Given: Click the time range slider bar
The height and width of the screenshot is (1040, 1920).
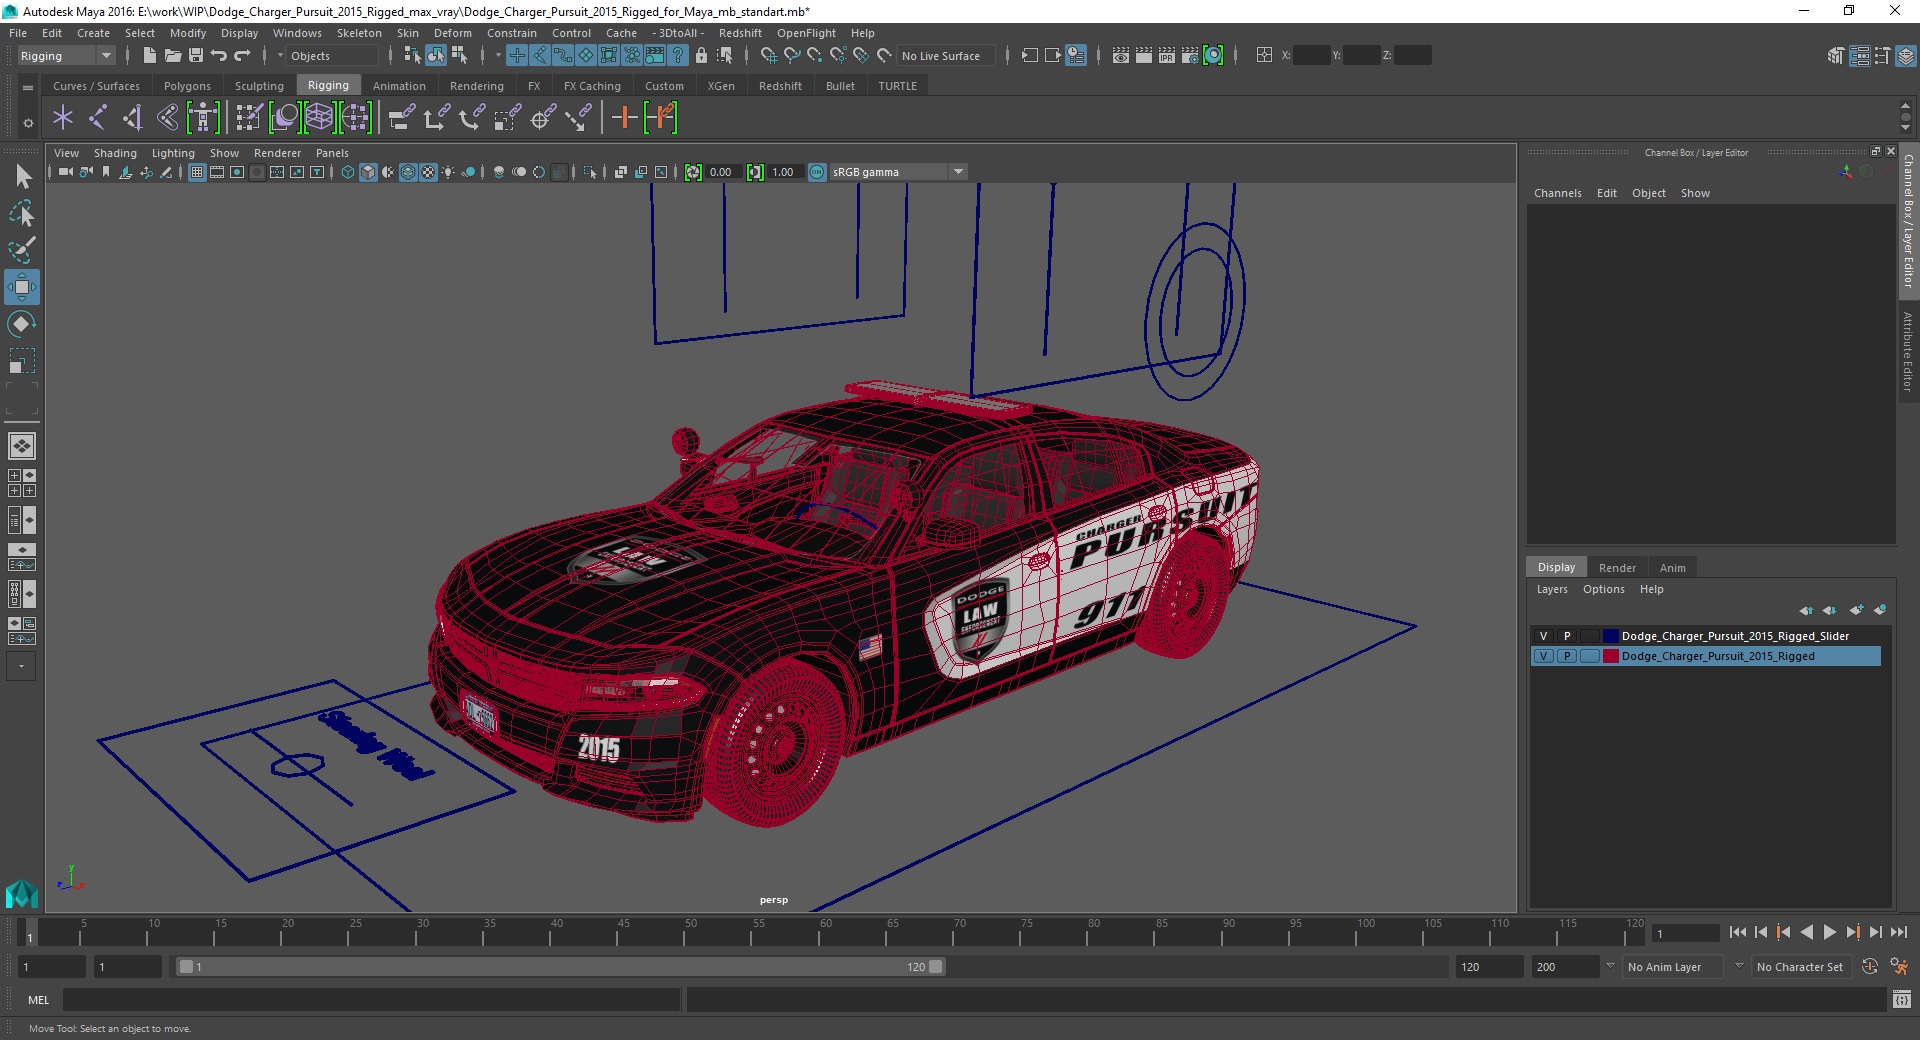Looking at the screenshot, I should click(560, 967).
